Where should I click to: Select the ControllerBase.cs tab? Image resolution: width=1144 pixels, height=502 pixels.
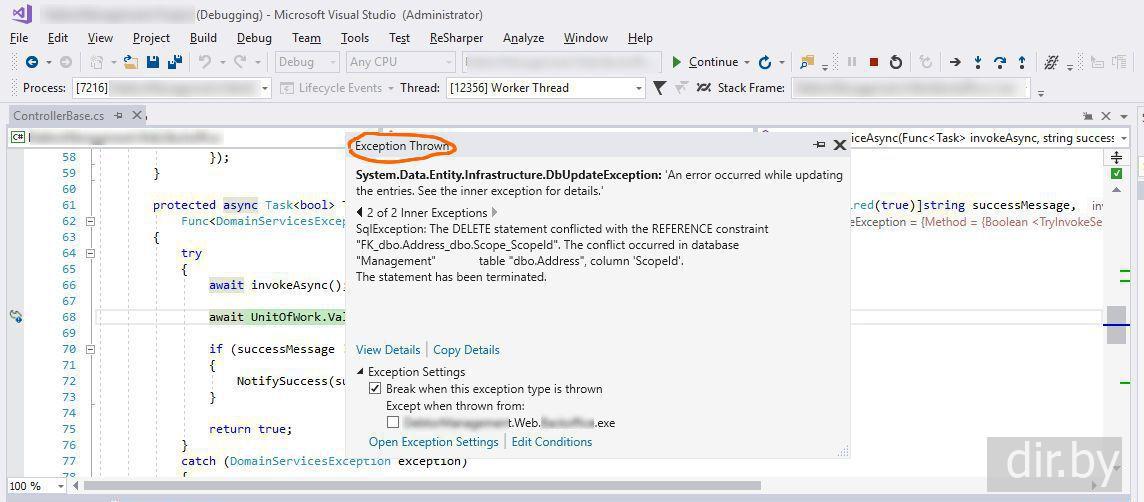pyautogui.click(x=59, y=115)
